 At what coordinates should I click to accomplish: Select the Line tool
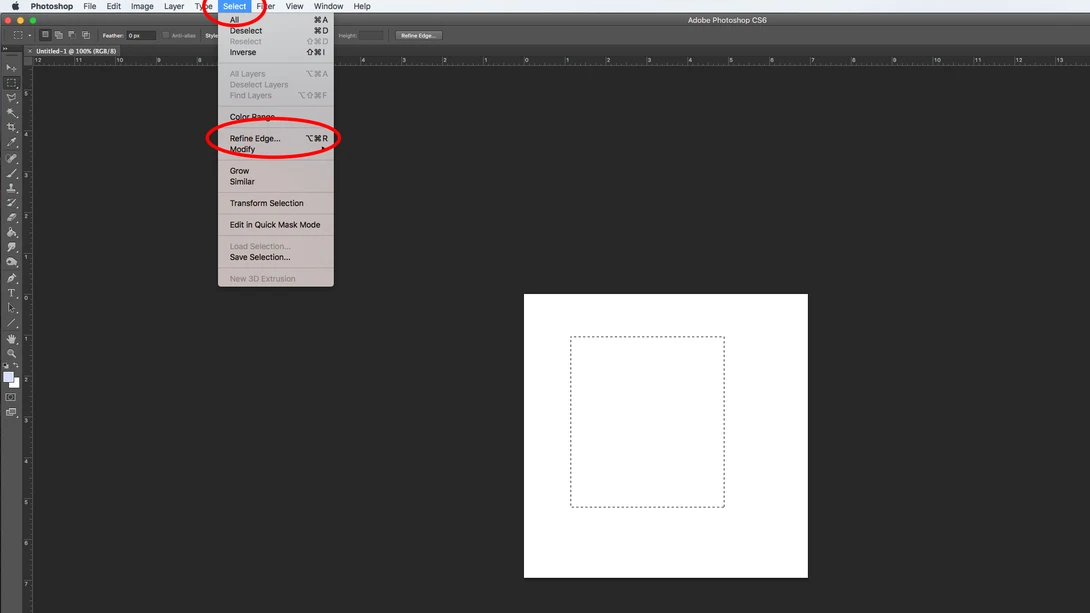(11, 323)
